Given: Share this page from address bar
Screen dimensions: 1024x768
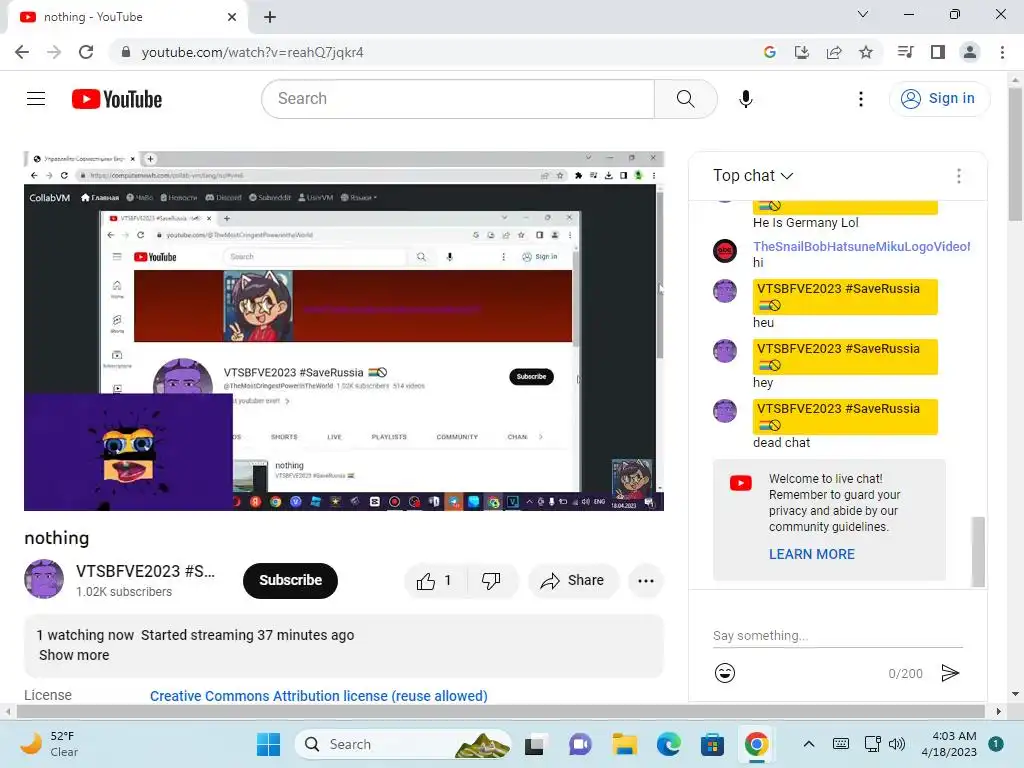Looking at the screenshot, I should [x=834, y=52].
